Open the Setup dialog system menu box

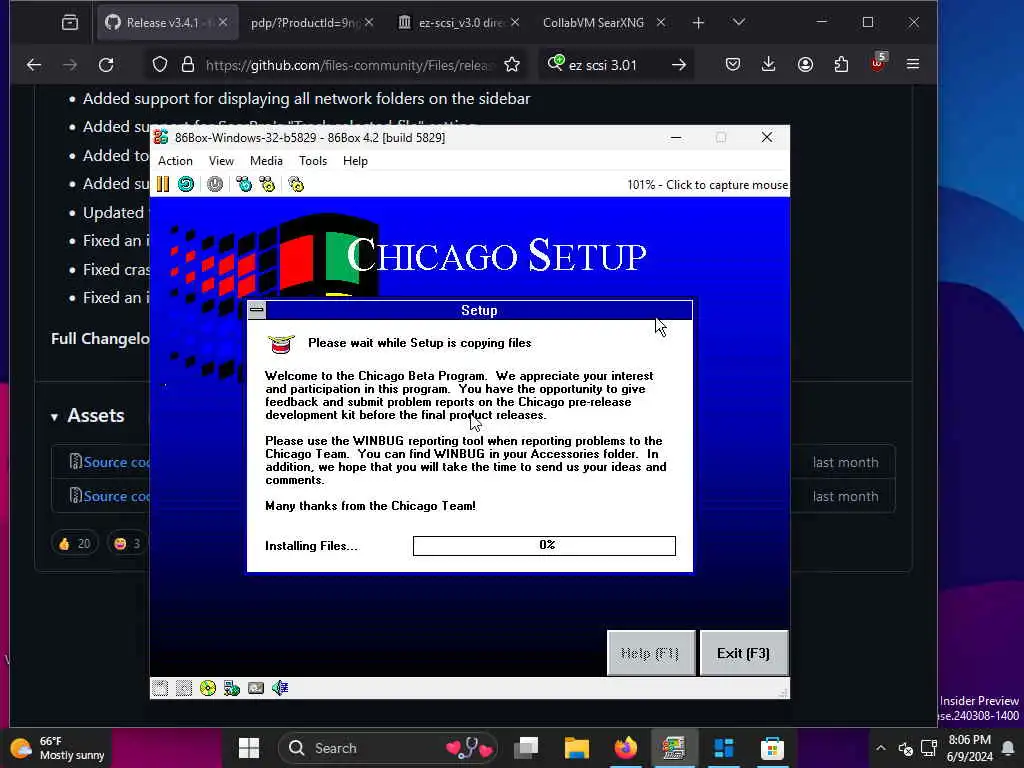257,310
